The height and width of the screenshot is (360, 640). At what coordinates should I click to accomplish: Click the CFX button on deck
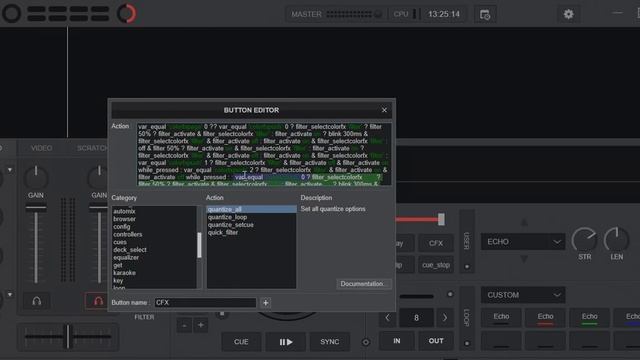tap(436, 243)
